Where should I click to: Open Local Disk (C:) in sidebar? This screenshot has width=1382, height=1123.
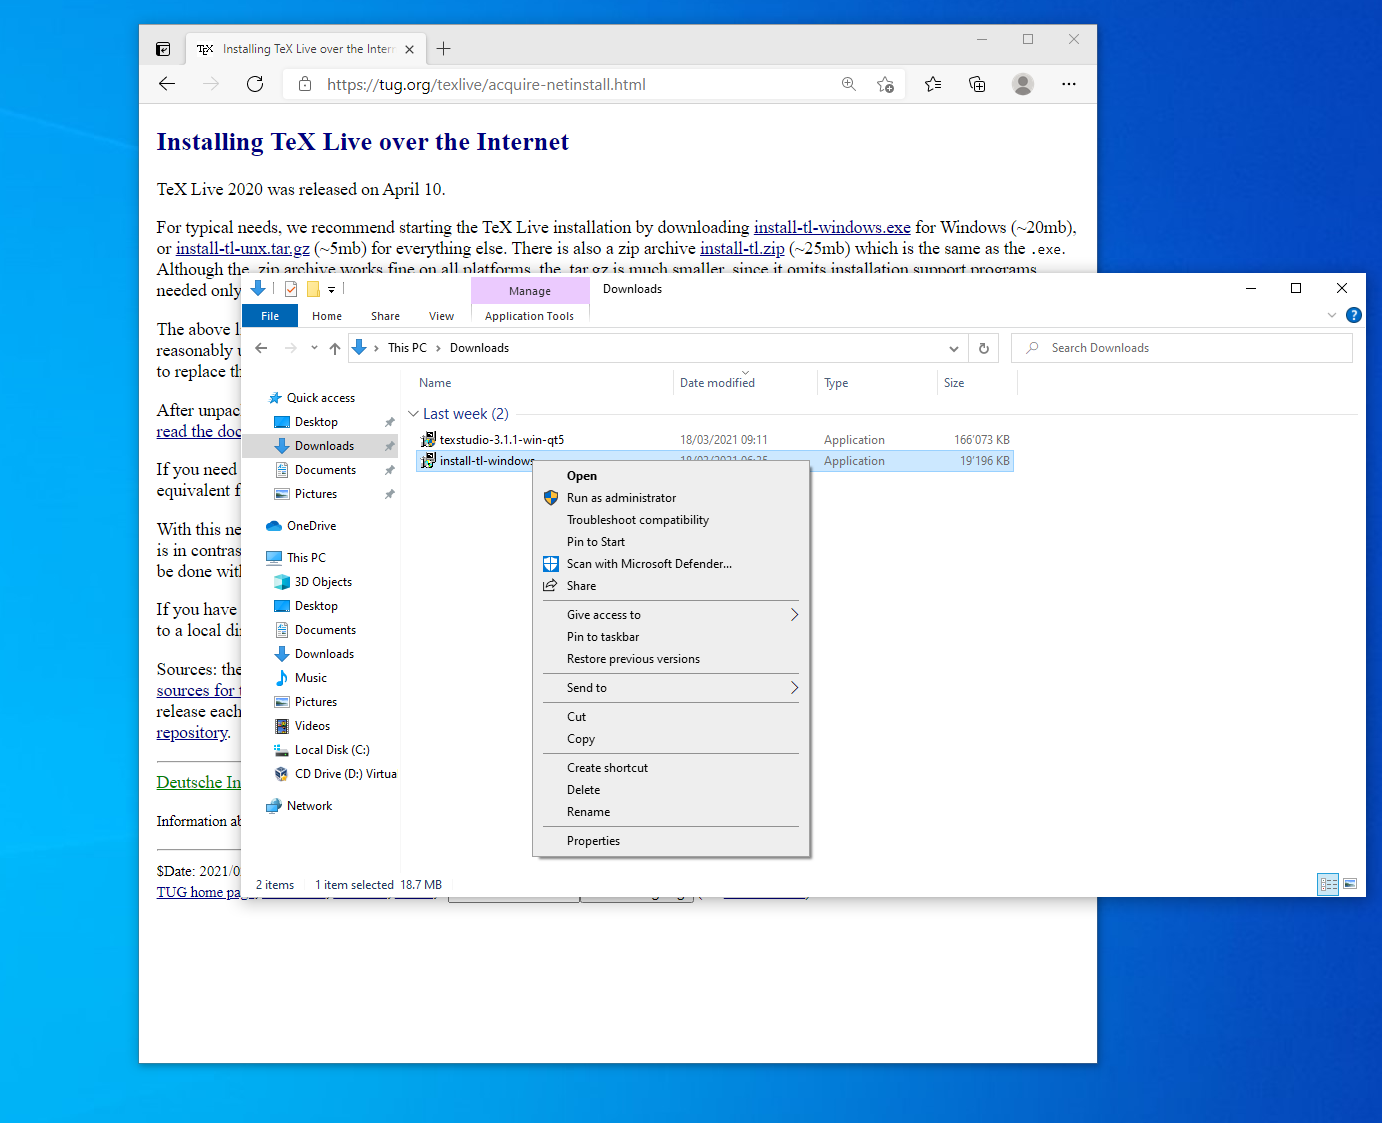pyautogui.click(x=332, y=750)
